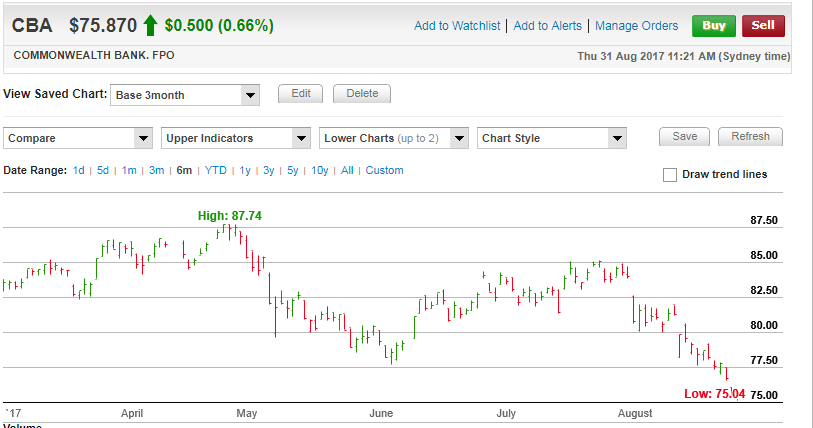This screenshot has width=813, height=428.
Task: Select the 10y date range
Action: (x=319, y=170)
